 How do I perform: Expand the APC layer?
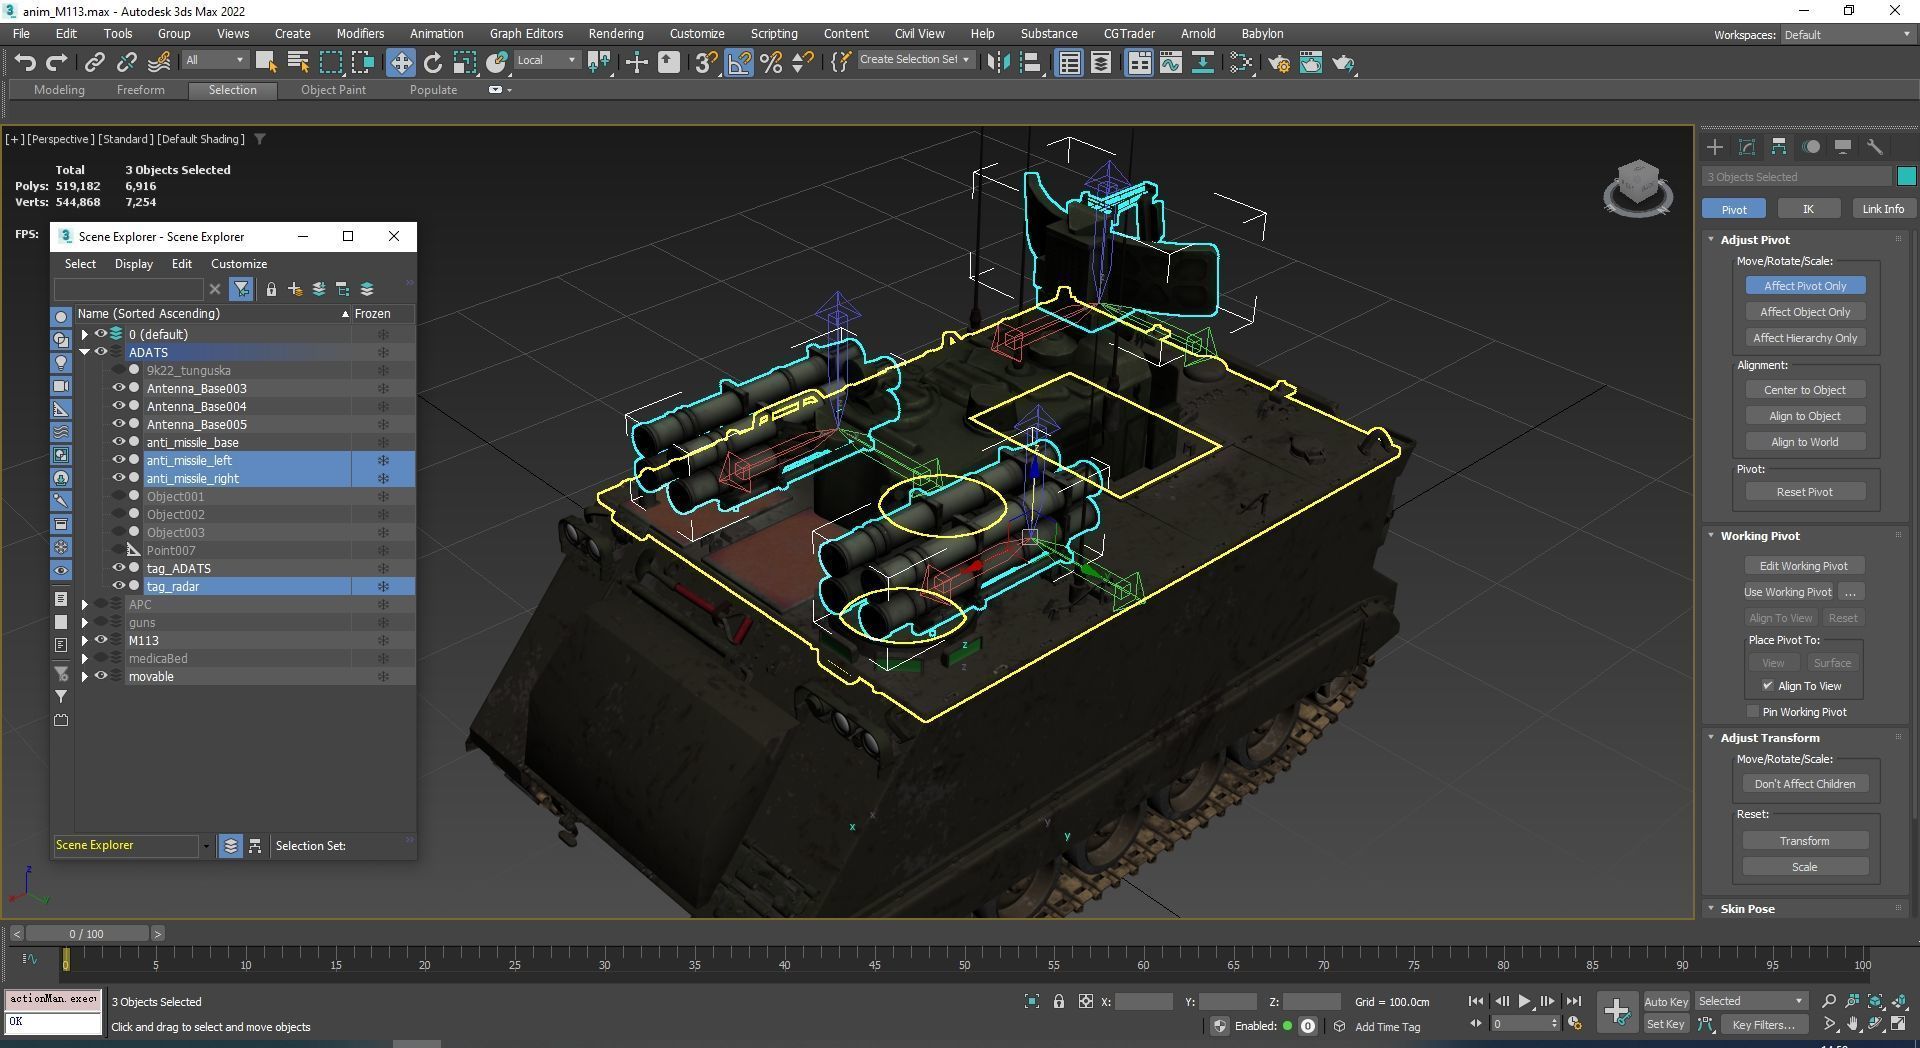85,604
